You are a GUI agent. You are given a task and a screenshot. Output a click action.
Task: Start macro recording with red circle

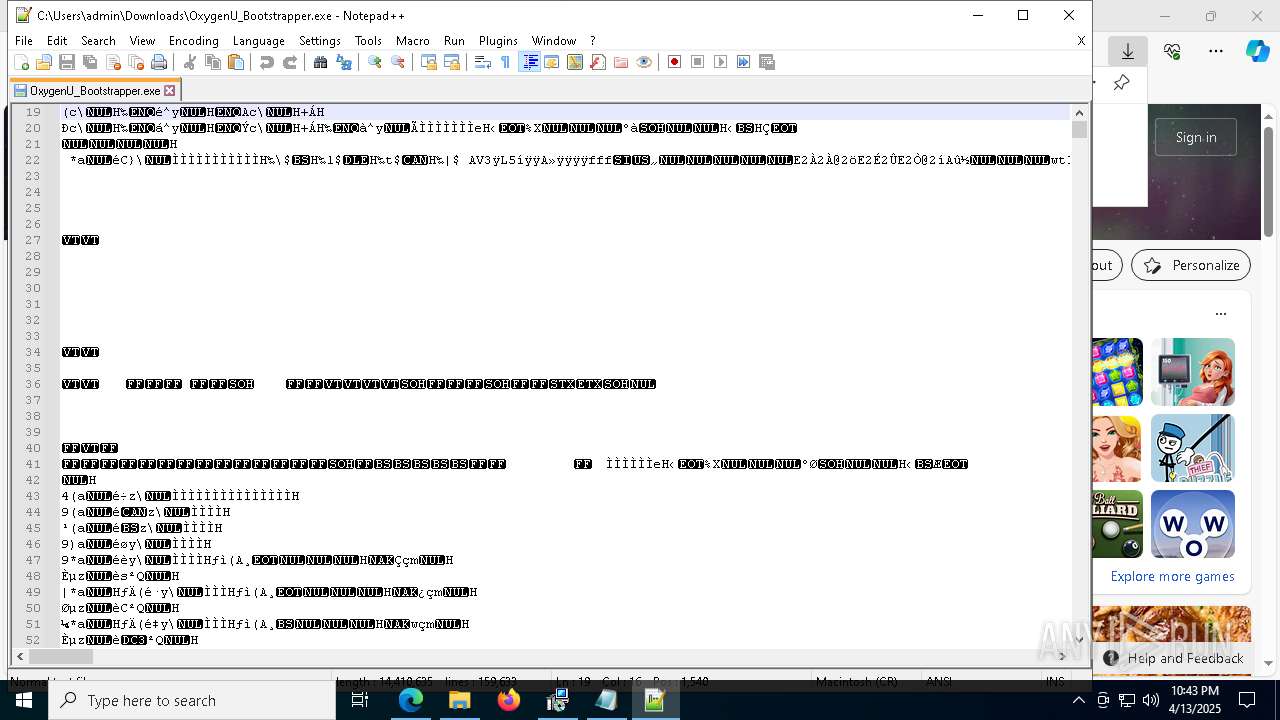675,62
